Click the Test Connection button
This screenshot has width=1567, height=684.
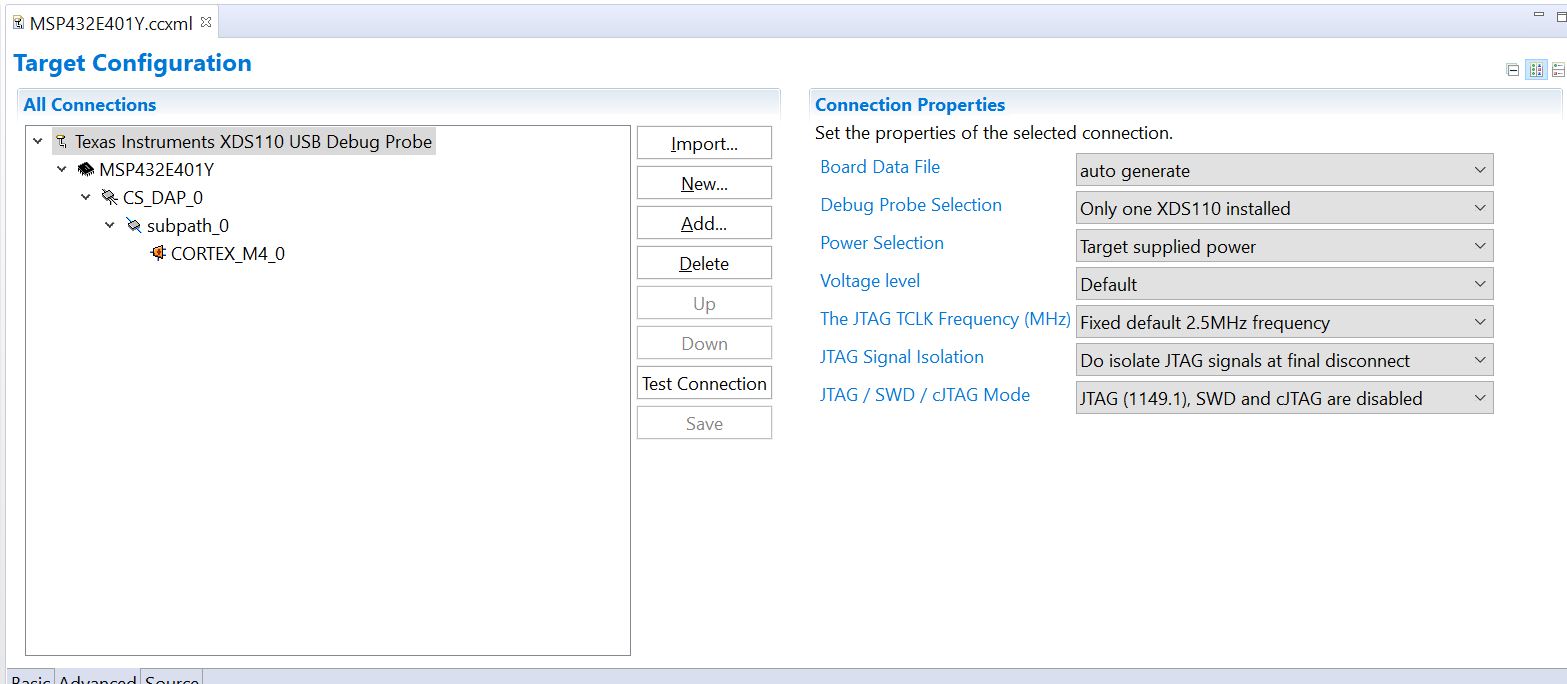pos(704,382)
